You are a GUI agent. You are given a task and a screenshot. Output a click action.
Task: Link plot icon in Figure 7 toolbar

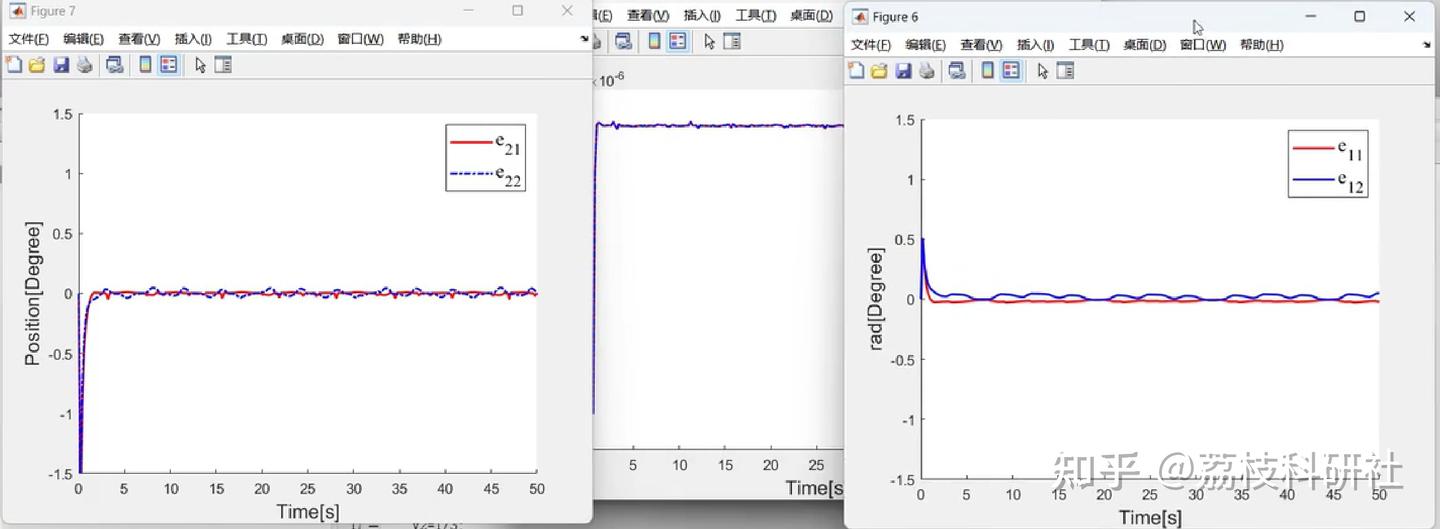[x=115, y=65]
